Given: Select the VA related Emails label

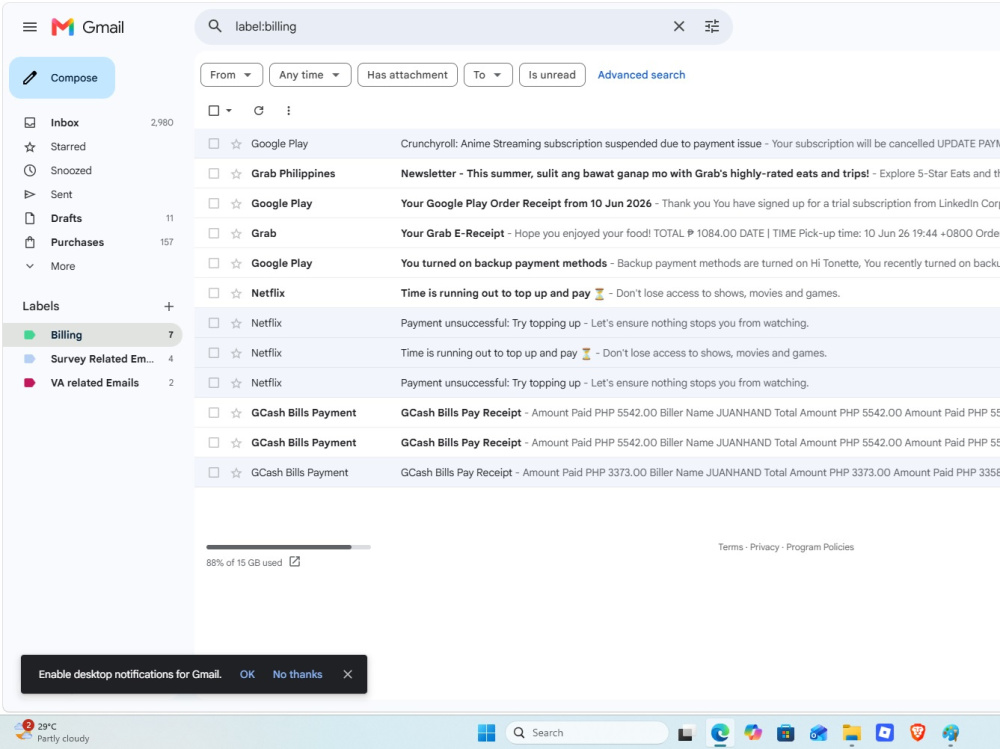Looking at the screenshot, I should coord(92,383).
